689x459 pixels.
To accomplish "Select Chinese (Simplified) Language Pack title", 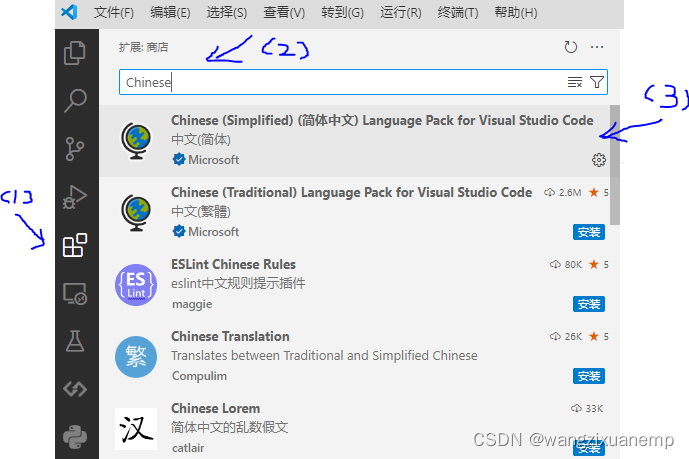I will coord(382,120).
